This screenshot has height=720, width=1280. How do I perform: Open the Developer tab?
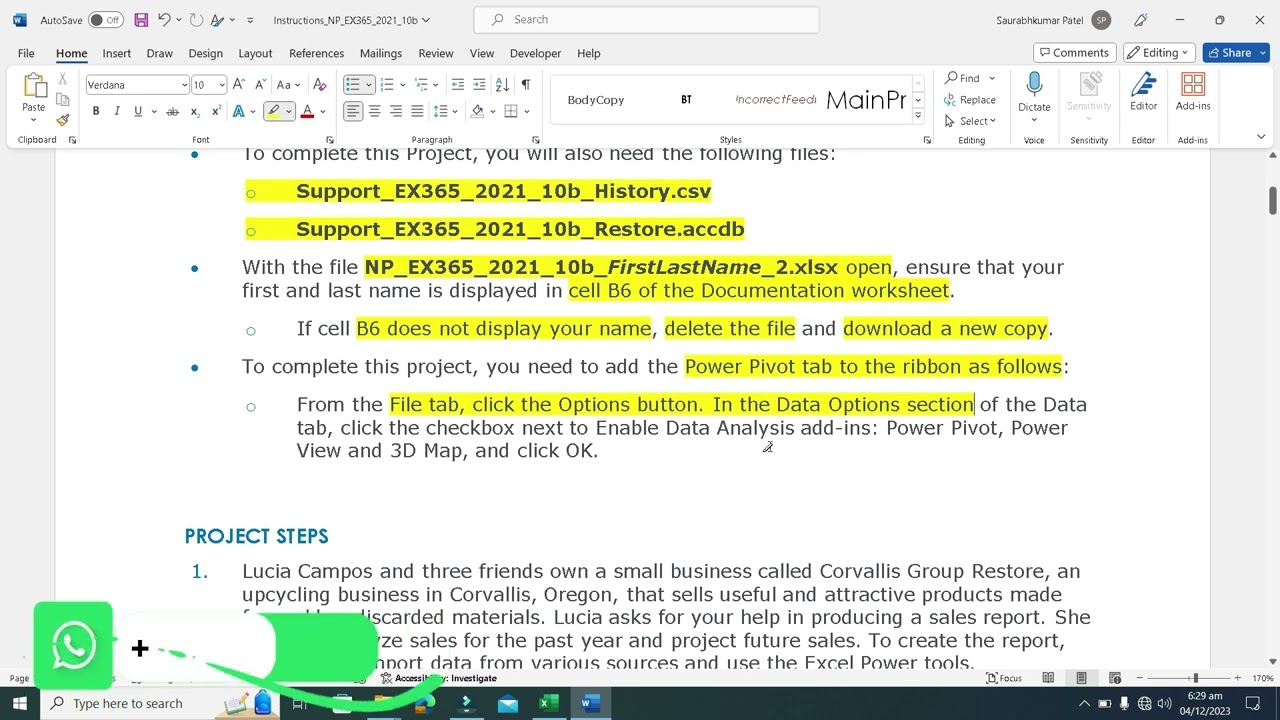tap(535, 53)
